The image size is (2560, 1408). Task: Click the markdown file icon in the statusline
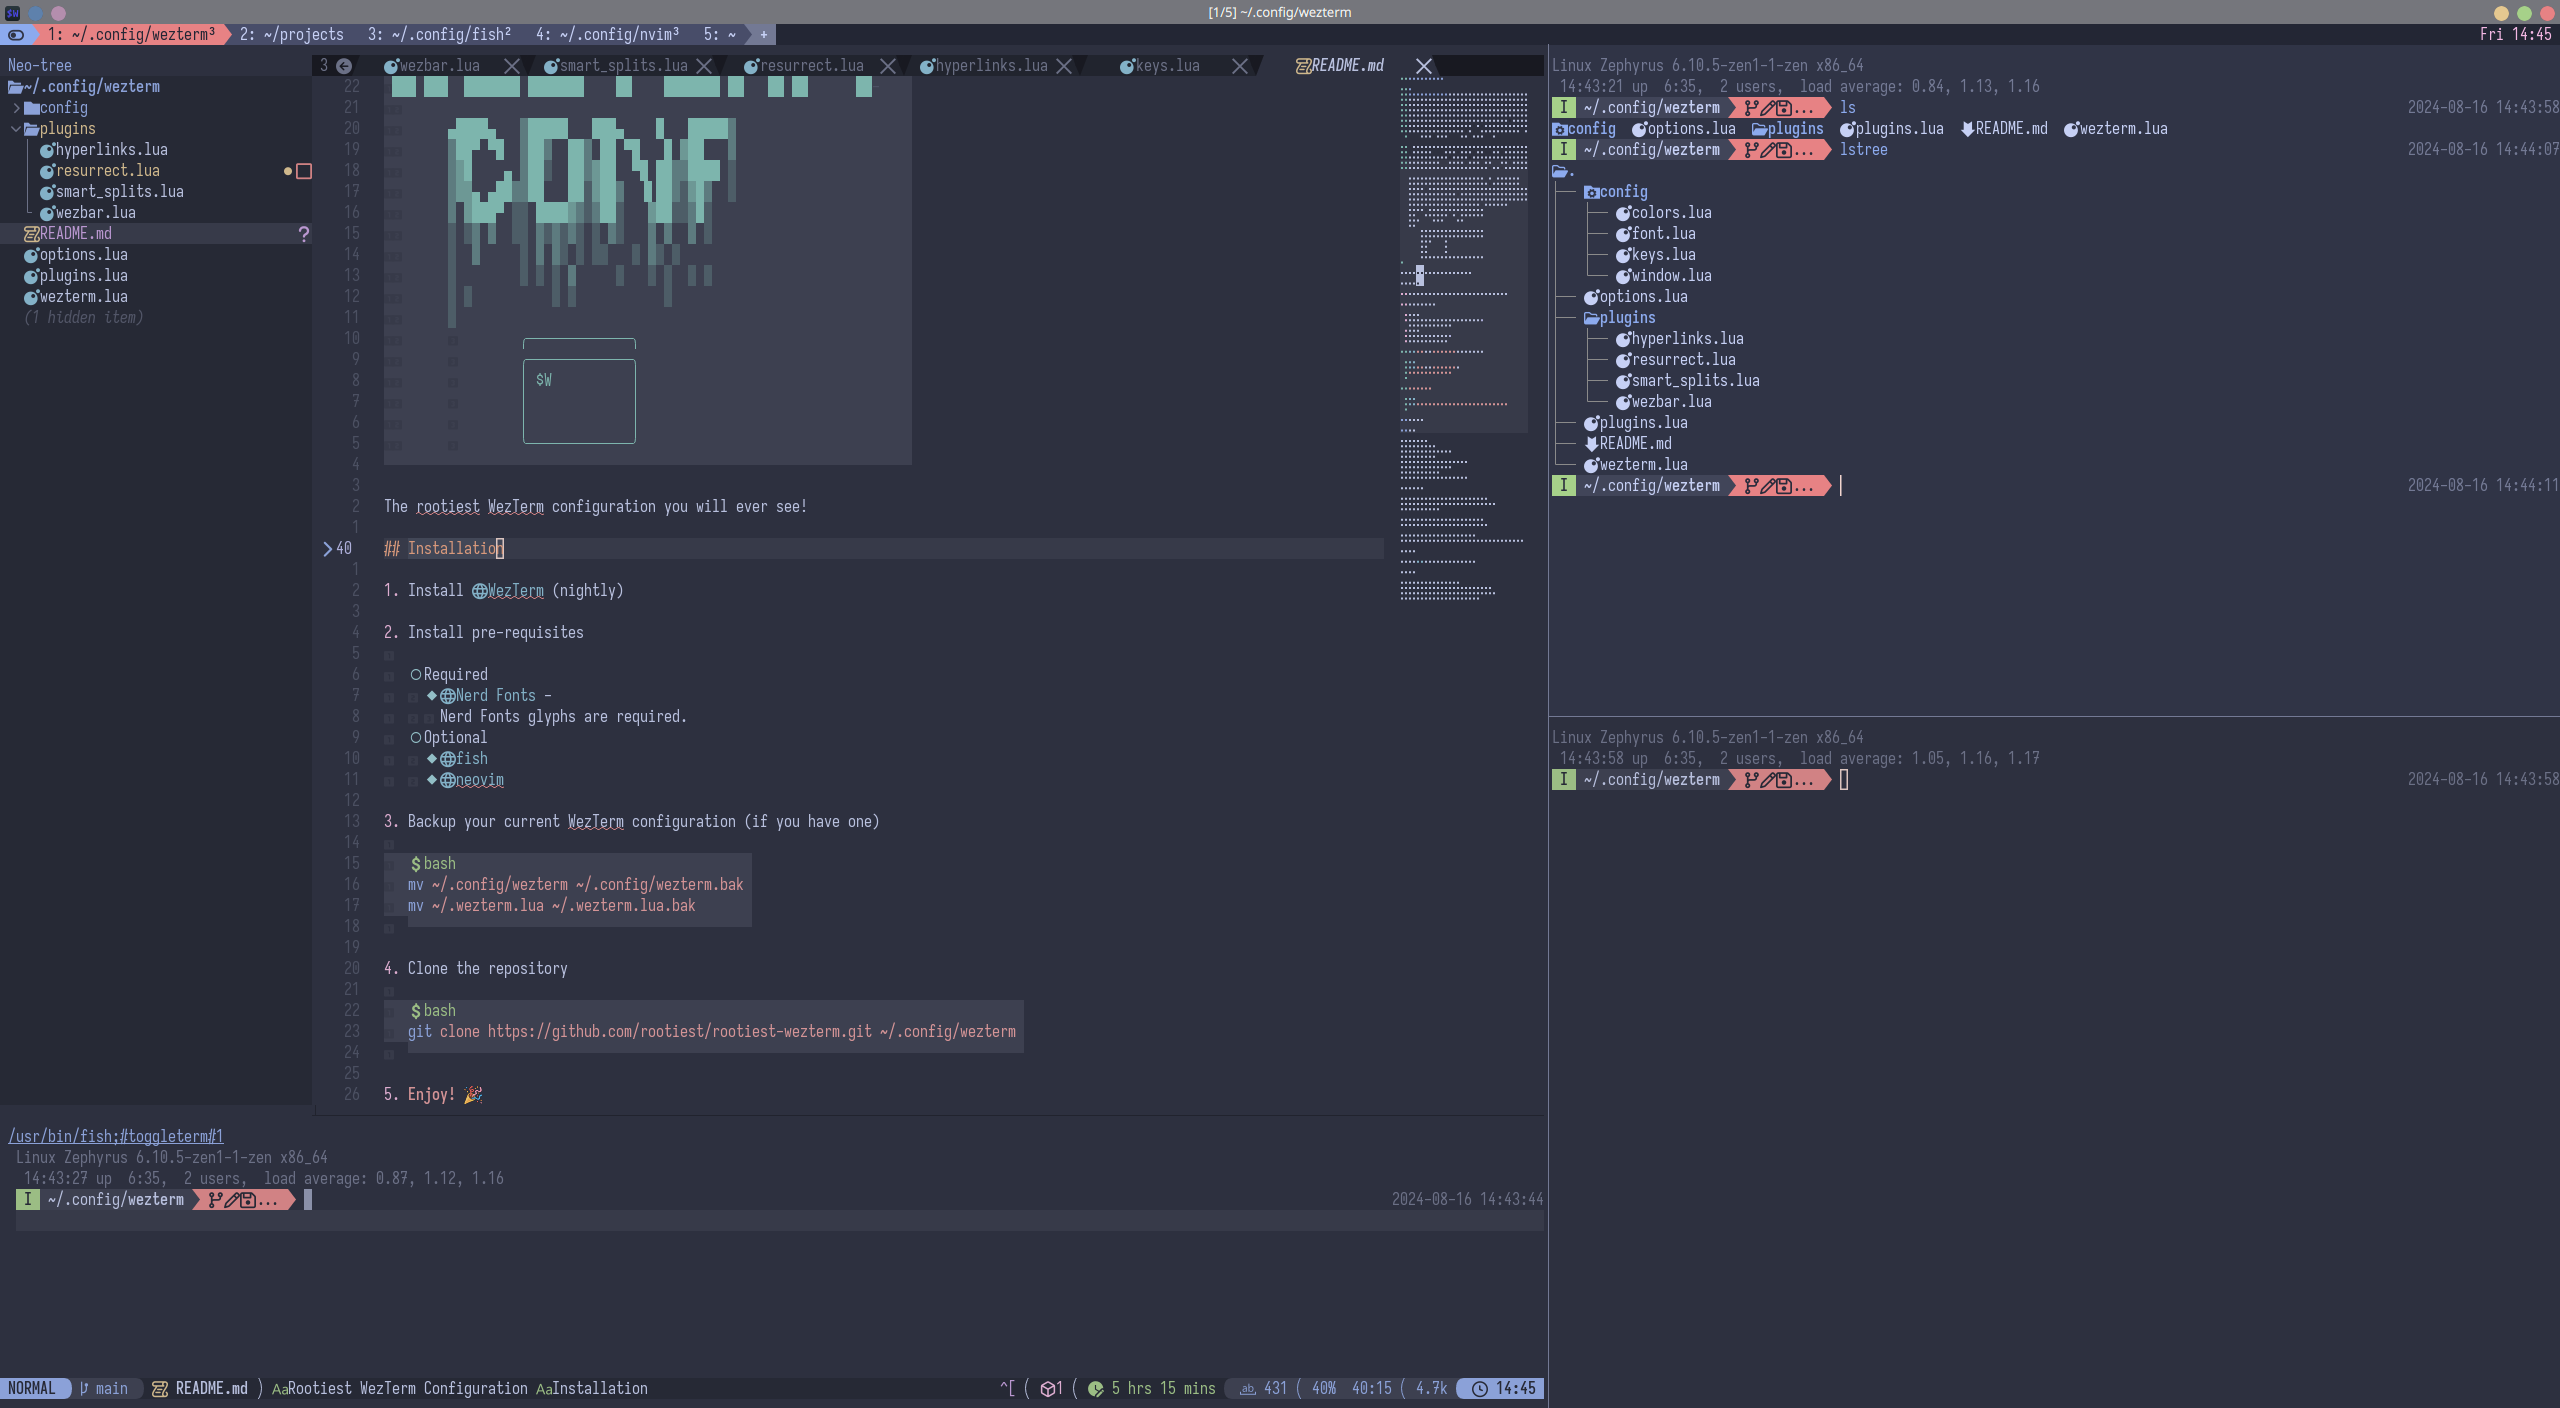160,1388
